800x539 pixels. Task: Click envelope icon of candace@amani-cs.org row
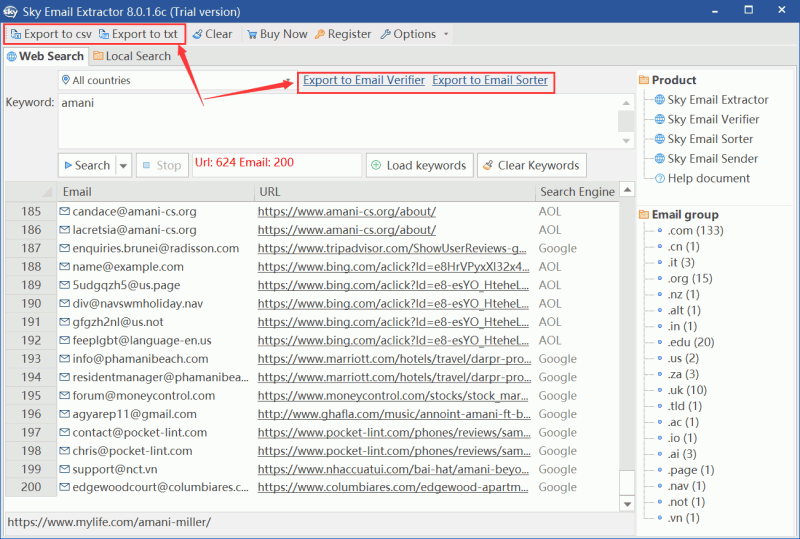64,211
